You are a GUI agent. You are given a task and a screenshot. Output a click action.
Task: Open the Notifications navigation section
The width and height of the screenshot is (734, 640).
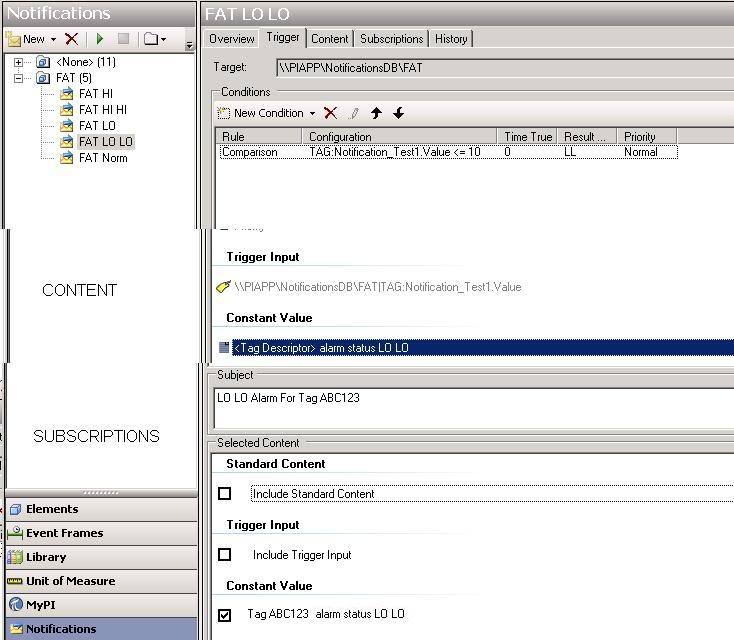click(102, 629)
